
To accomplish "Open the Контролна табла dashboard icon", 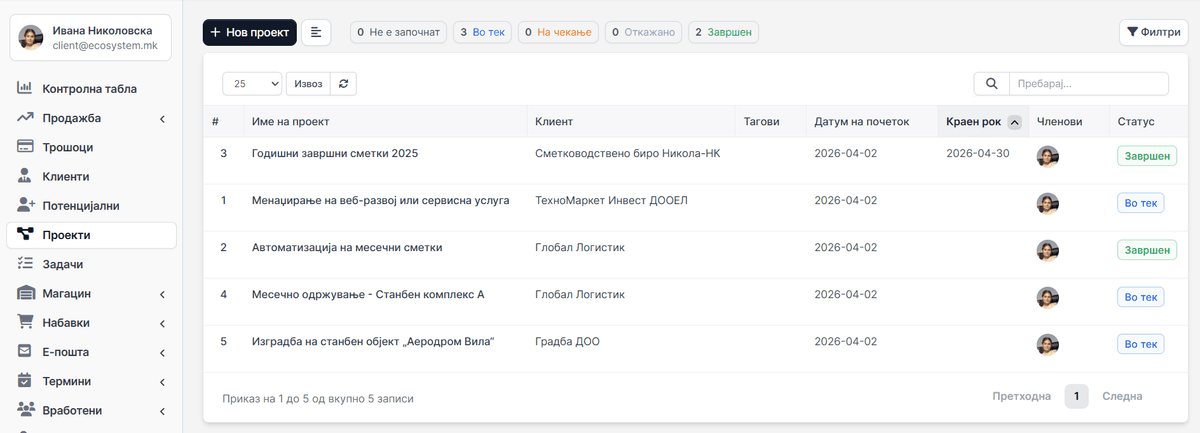I will coord(26,89).
